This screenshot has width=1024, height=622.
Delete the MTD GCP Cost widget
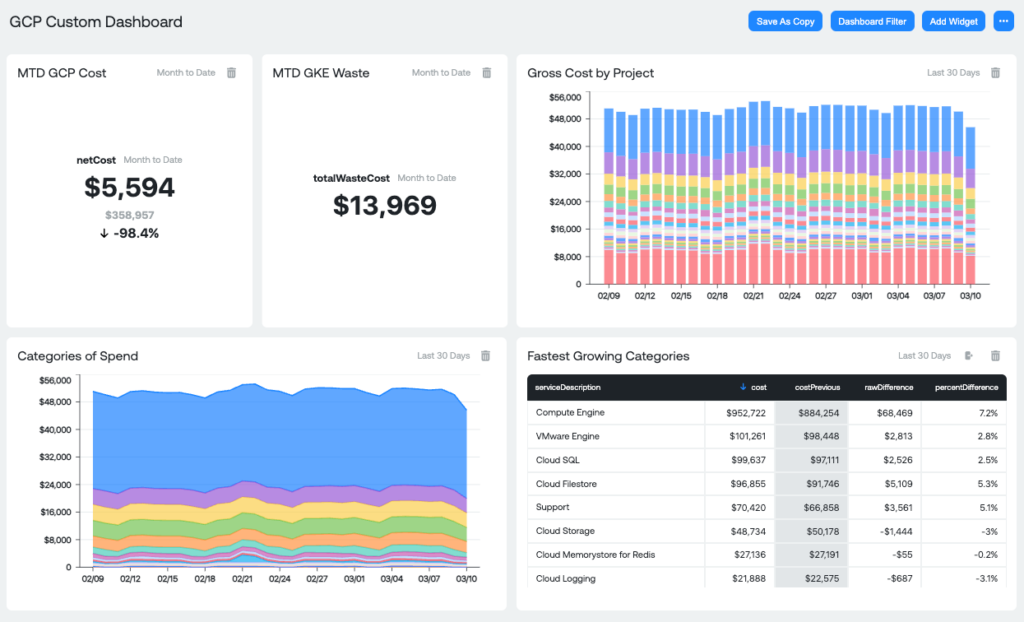[233, 72]
